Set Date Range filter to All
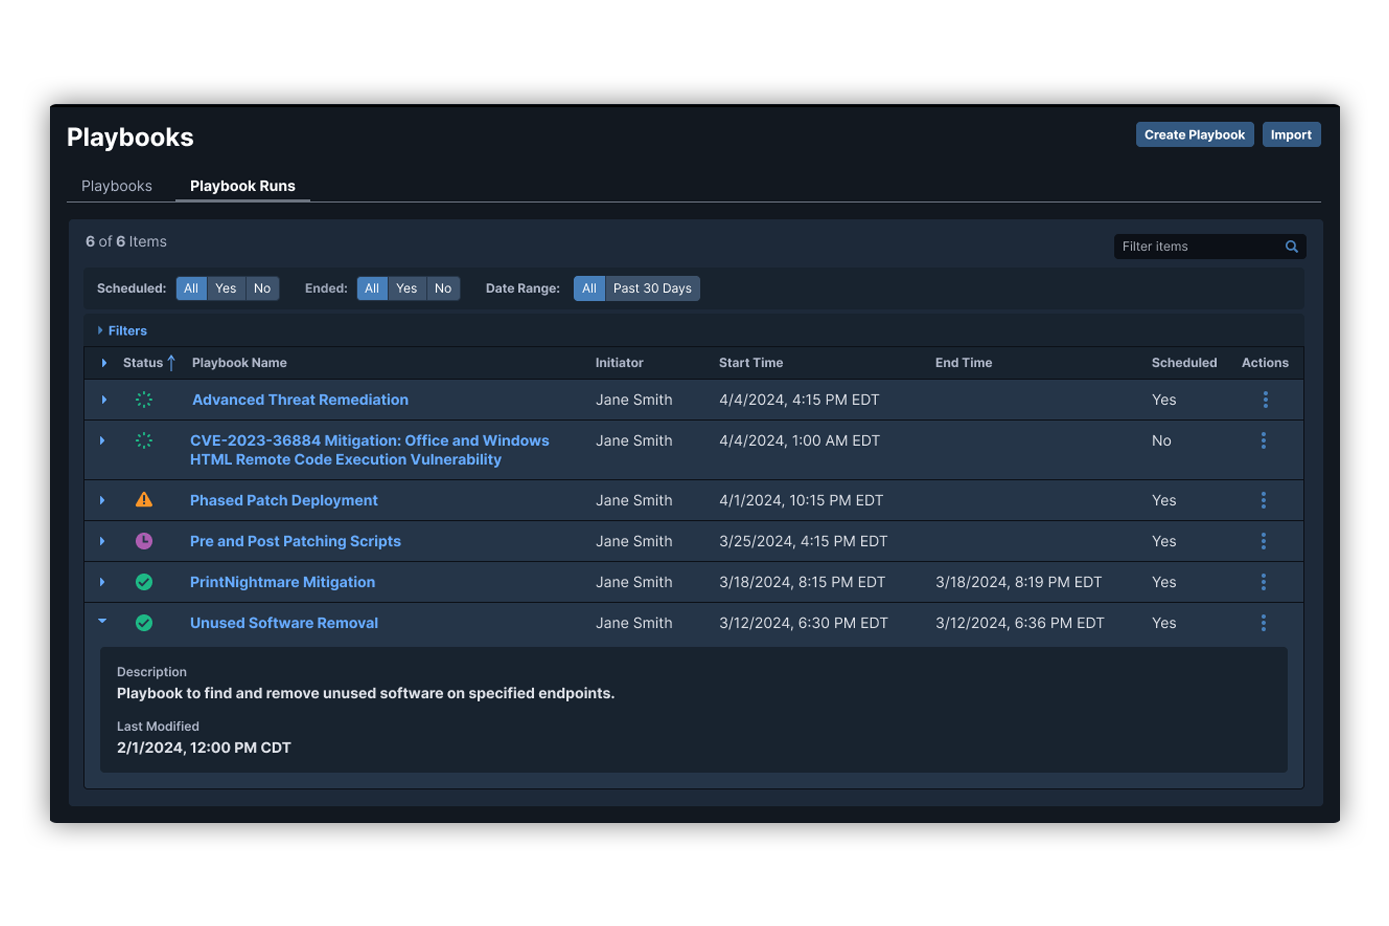Screen dimensions: 1389x926 (x=589, y=288)
